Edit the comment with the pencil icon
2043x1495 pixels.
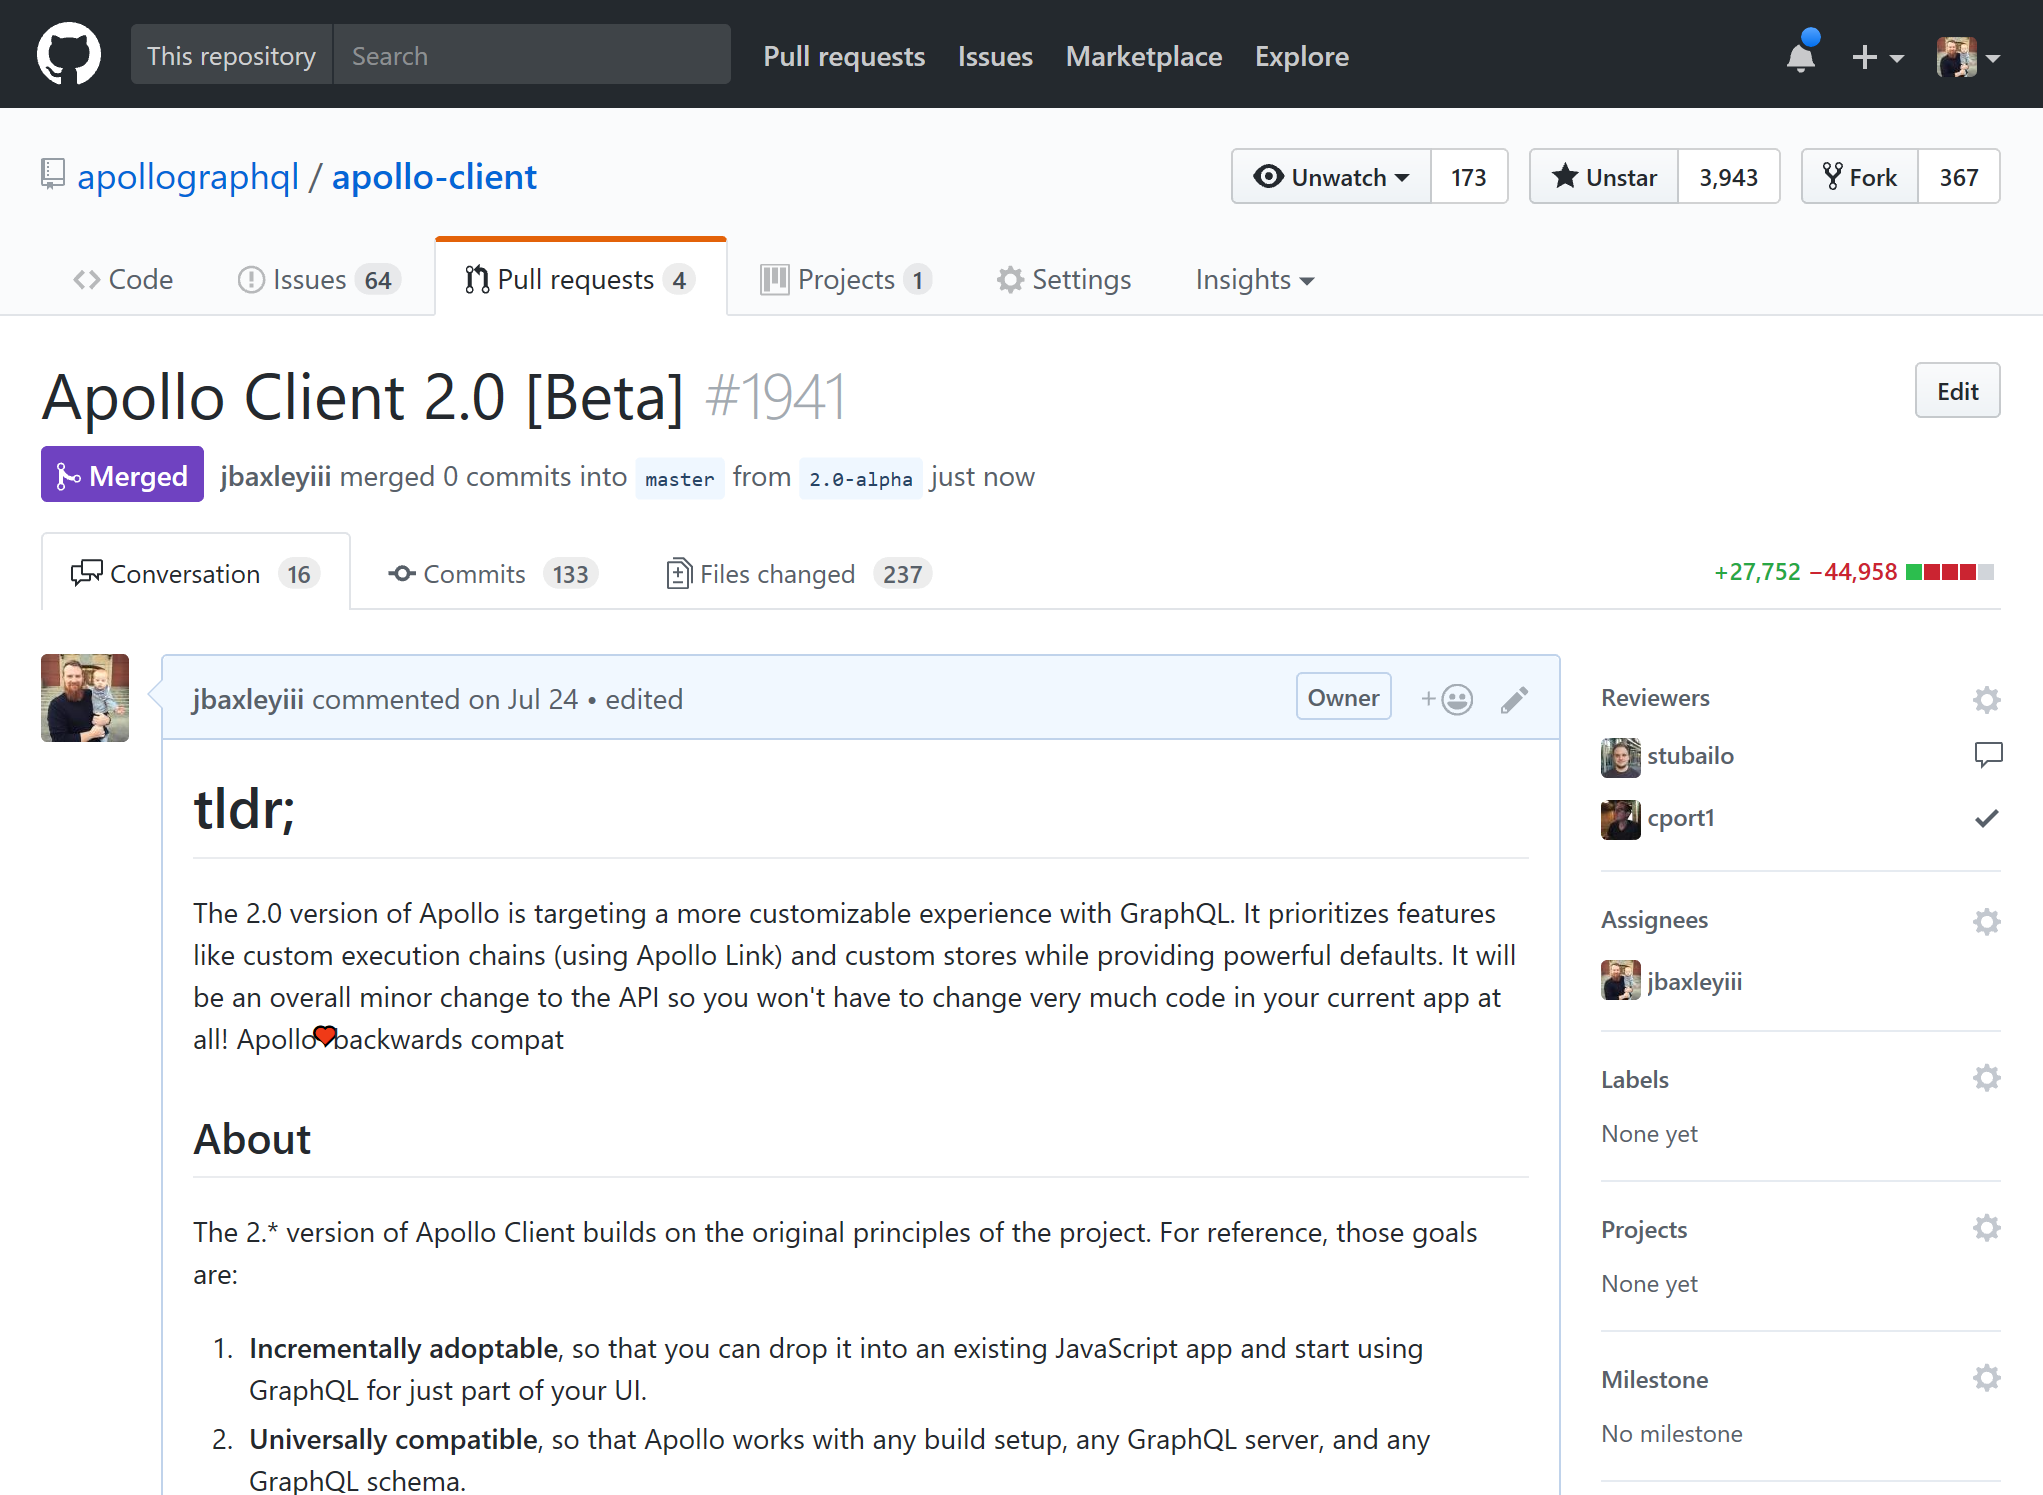pyautogui.click(x=1514, y=700)
